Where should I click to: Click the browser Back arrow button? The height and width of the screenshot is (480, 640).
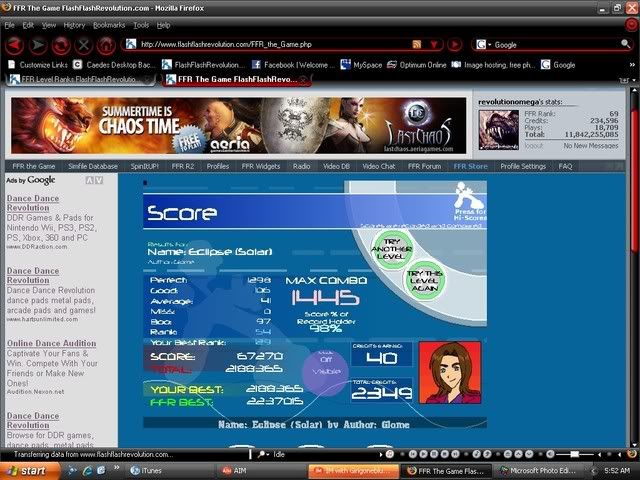click(14, 45)
